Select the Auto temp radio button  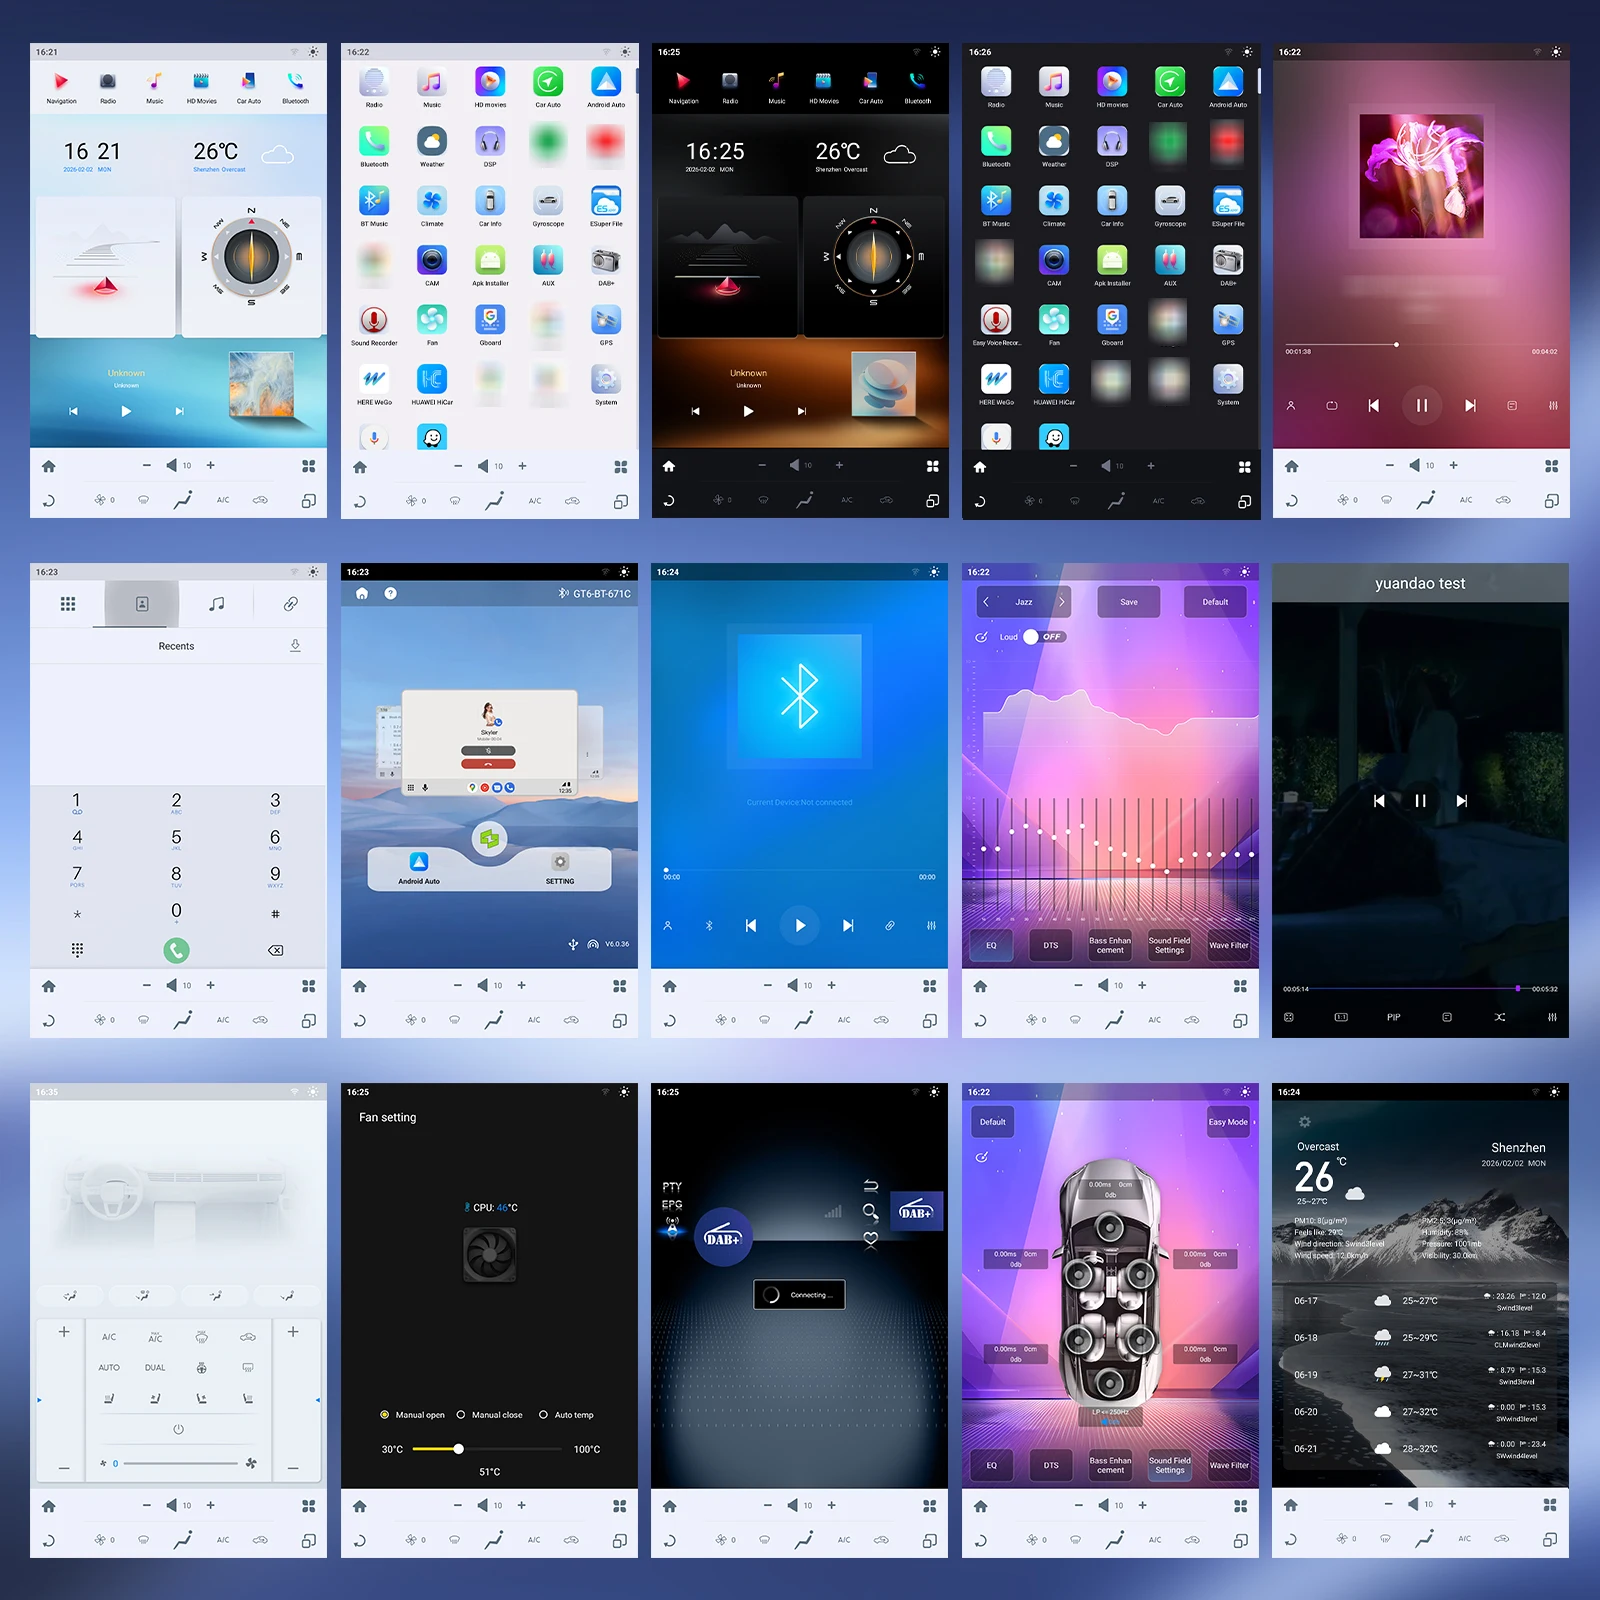543,1415
